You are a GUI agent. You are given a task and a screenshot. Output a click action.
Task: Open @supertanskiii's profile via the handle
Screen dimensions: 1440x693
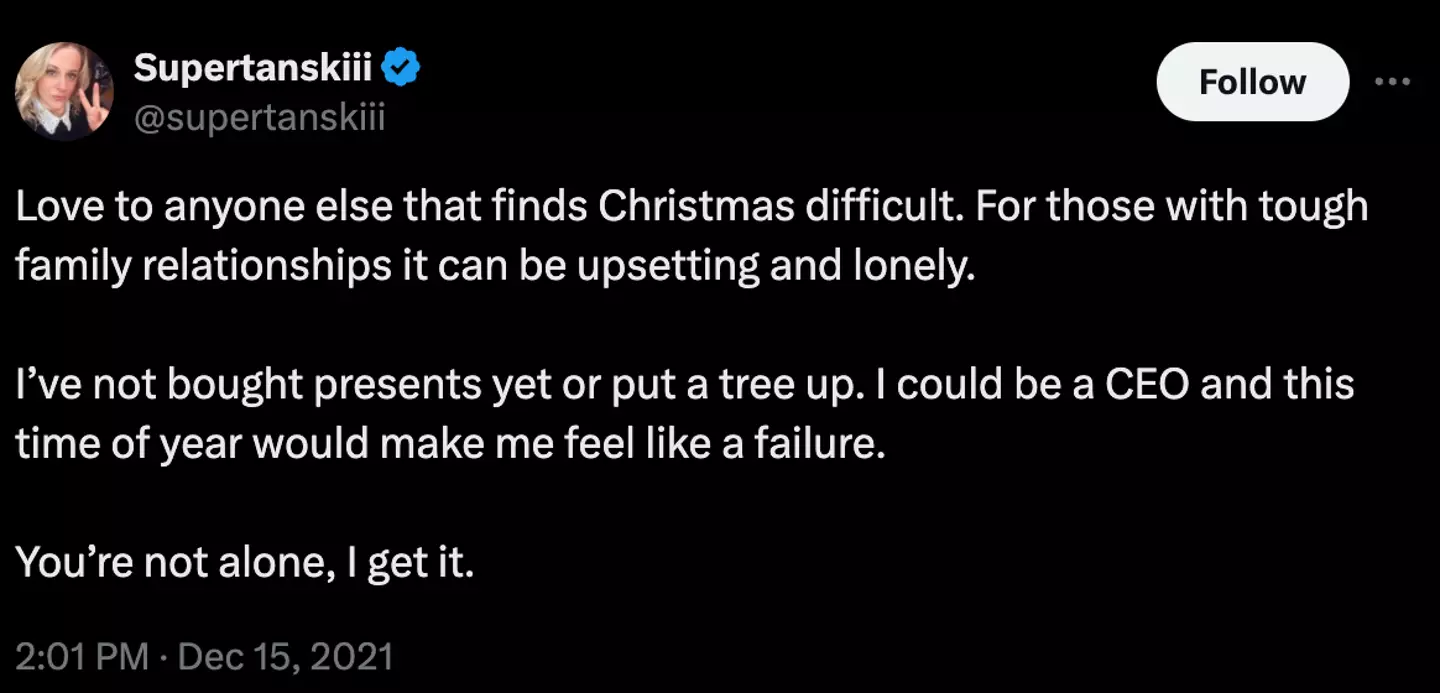click(261, 118)
